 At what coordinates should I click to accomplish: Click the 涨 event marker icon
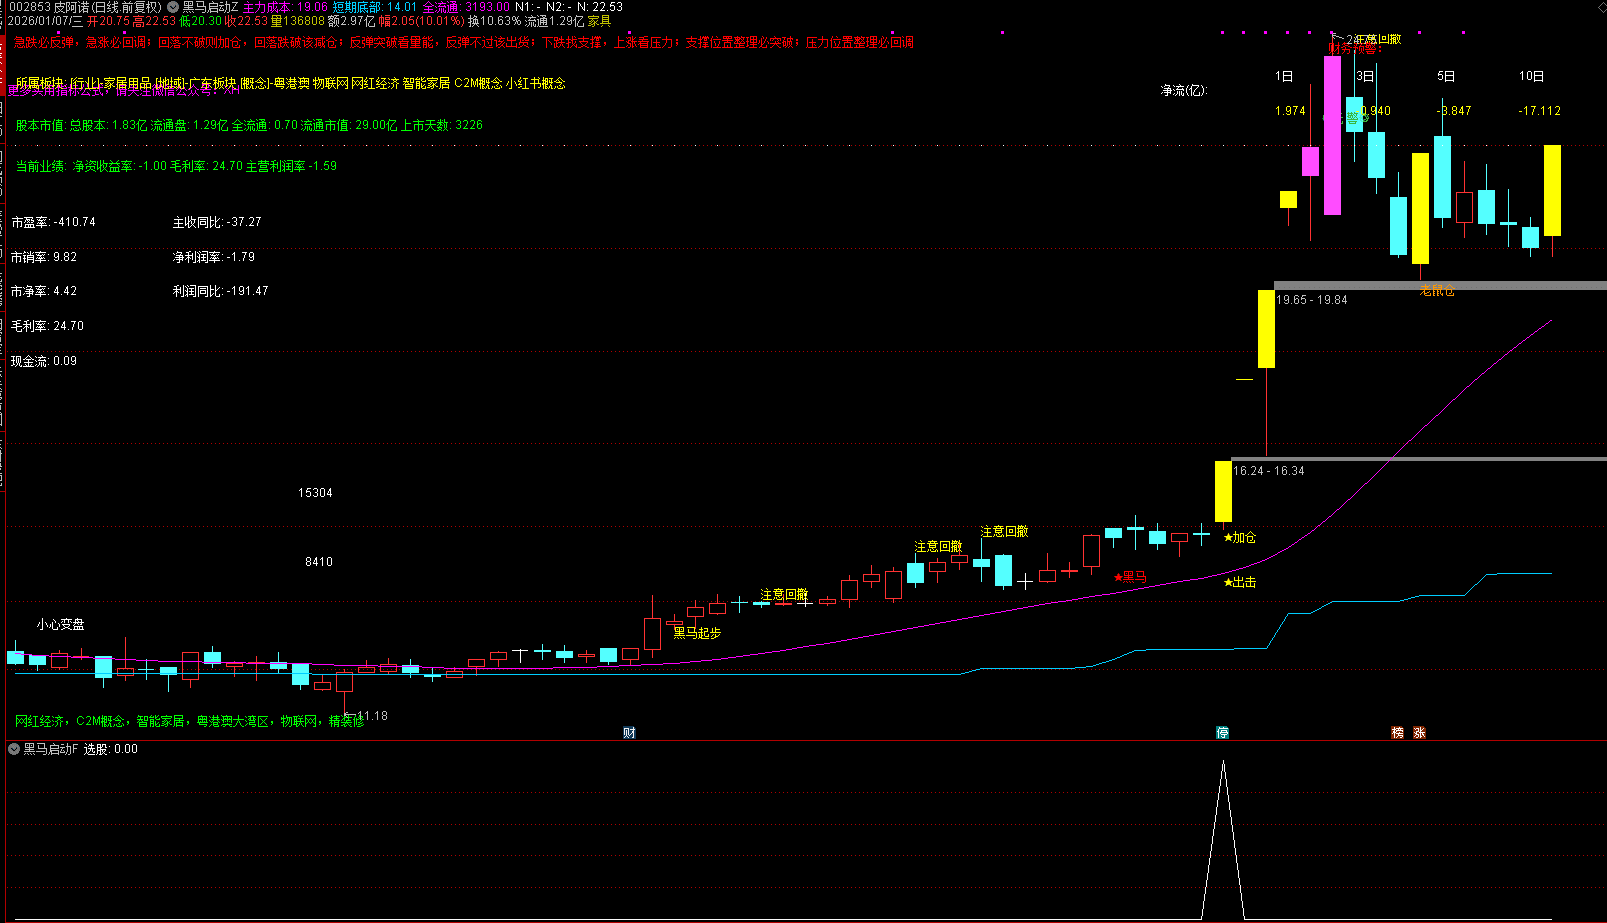pos(1419,733)
